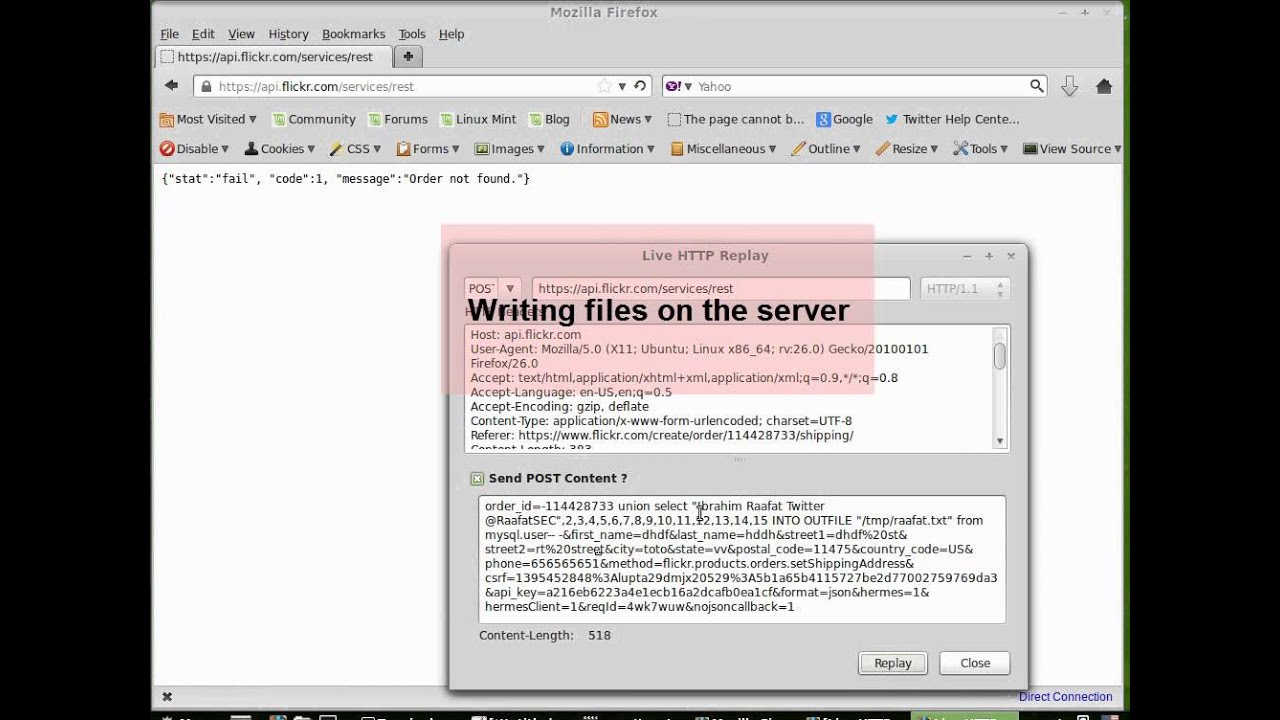Click the Yahoo search input field
Viewport: 1280px width, 720px height.
pyautogui.click(x=860, y=87)
